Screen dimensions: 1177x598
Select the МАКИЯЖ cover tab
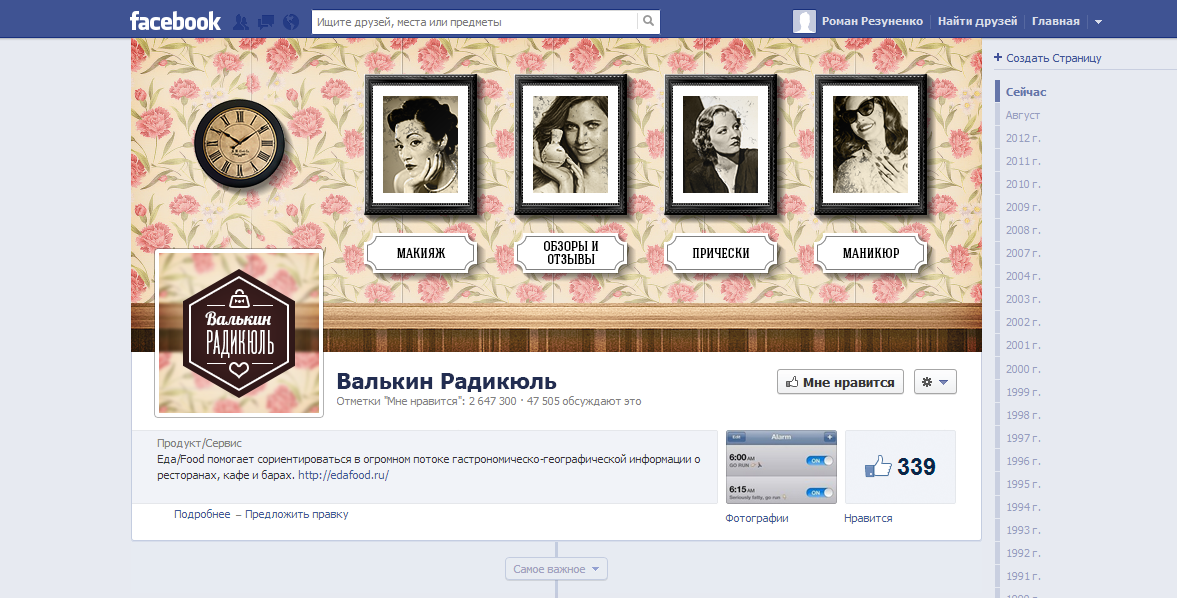click(421, 253)
